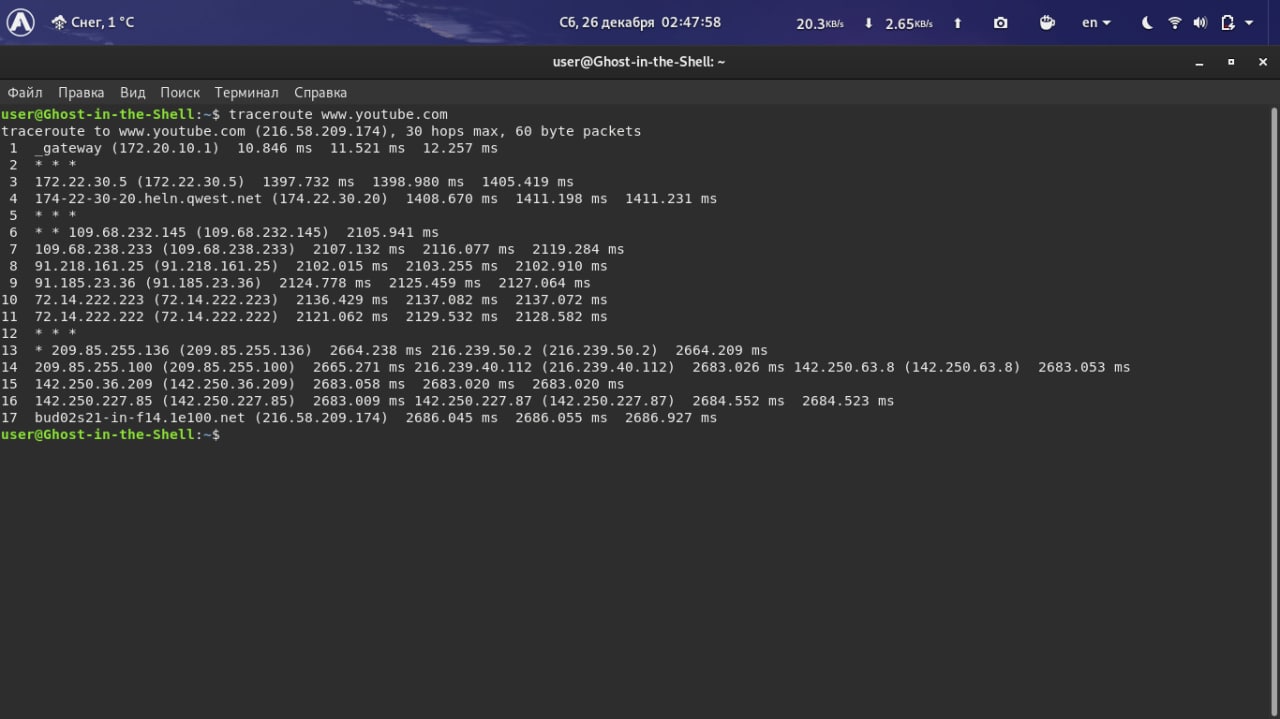Click the text '216.239.50.2 (216.239.50.2)'
Viewport: 1280px width, 719px height.
pyautogui.click(x=544, y=350)
